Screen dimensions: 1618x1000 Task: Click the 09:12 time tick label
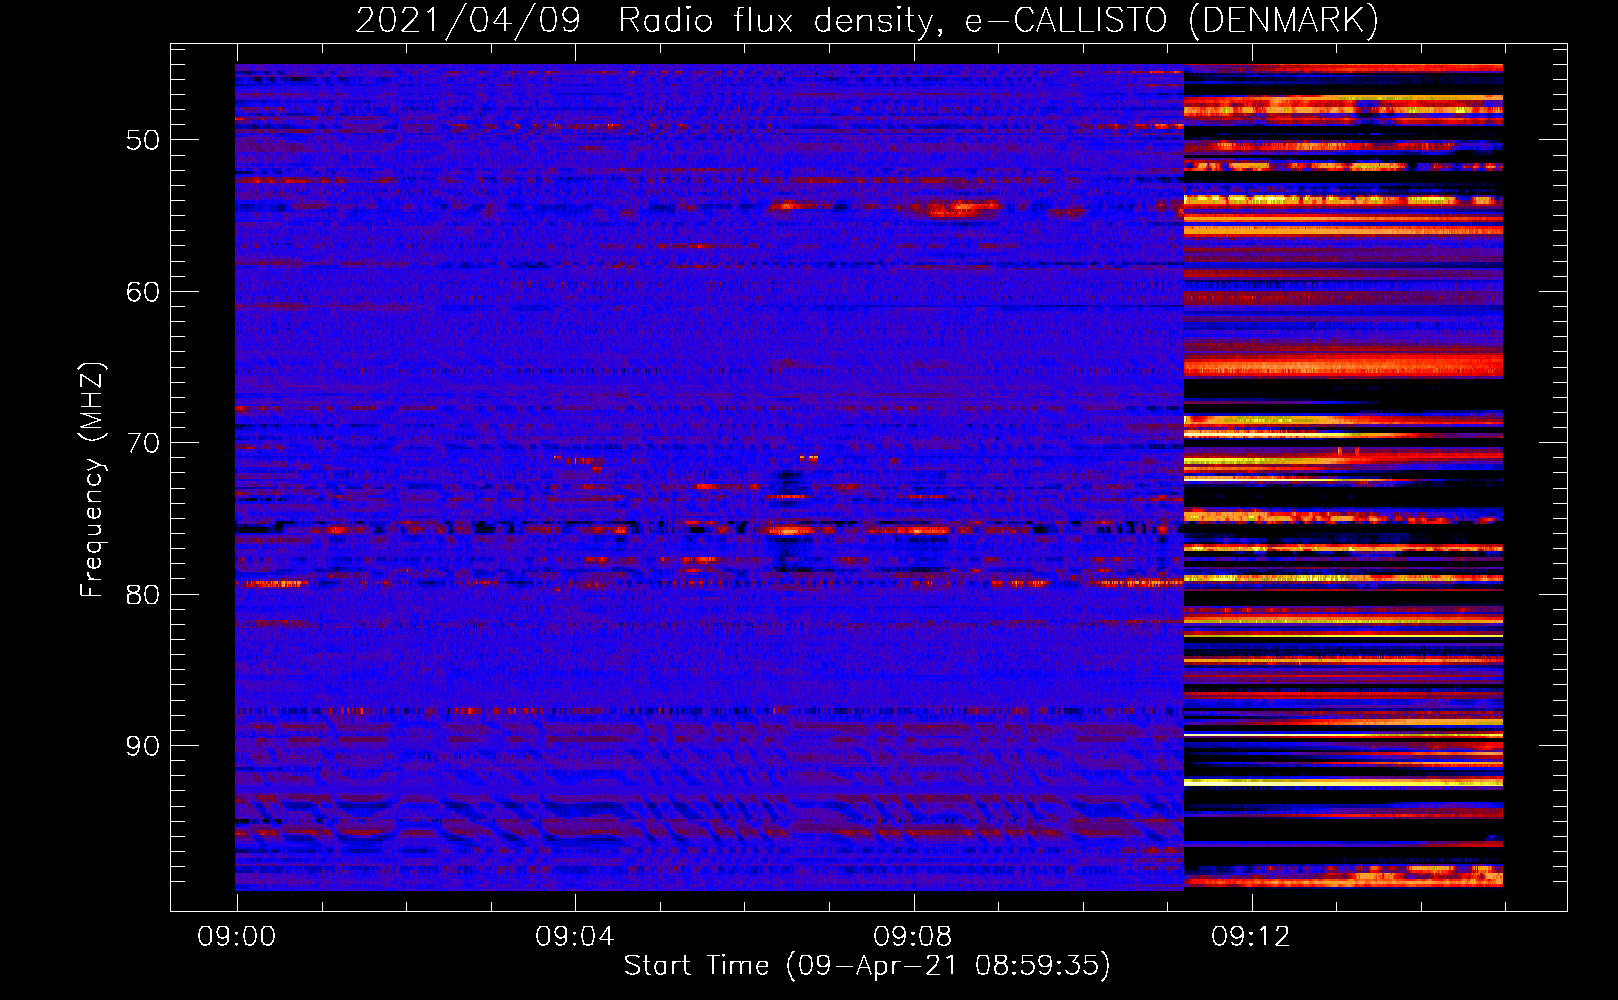[x=1250, y=937]
